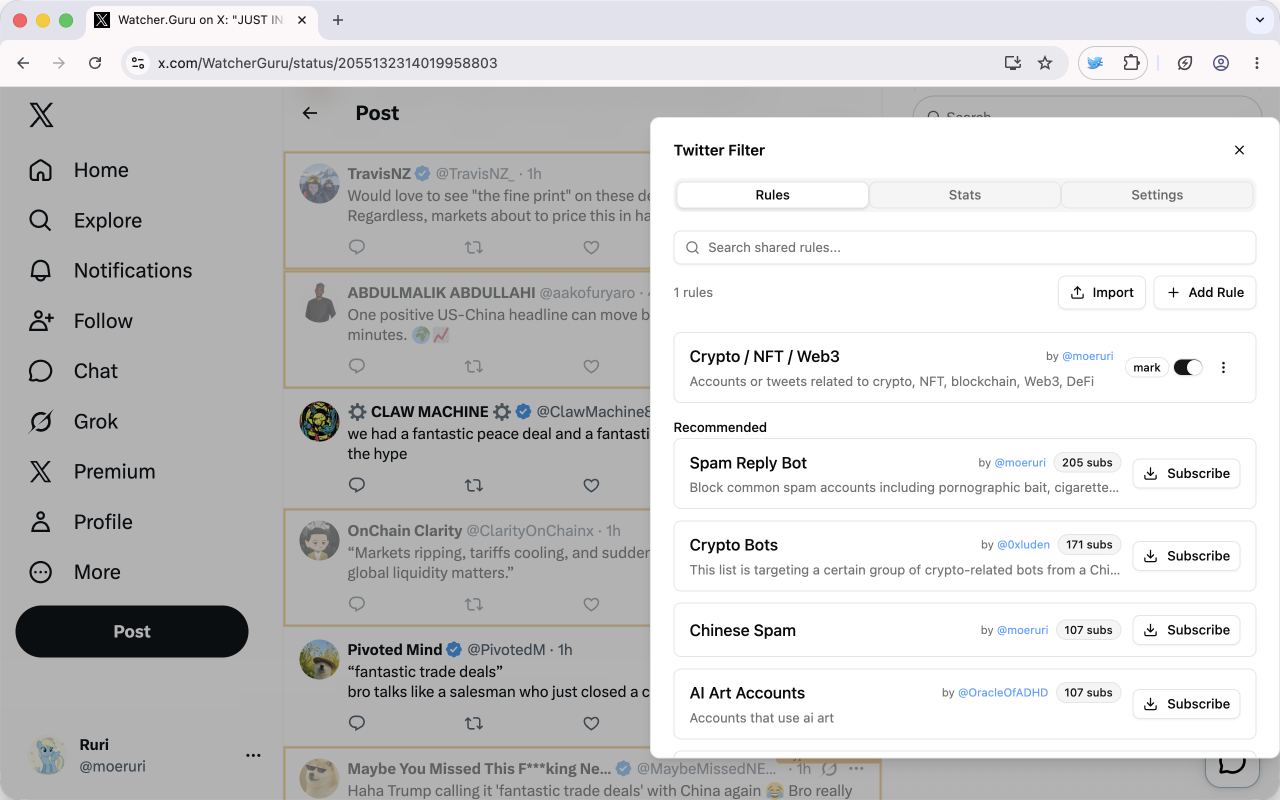Reload the page
Screen dimensions: 1280x800
point(95,63)
